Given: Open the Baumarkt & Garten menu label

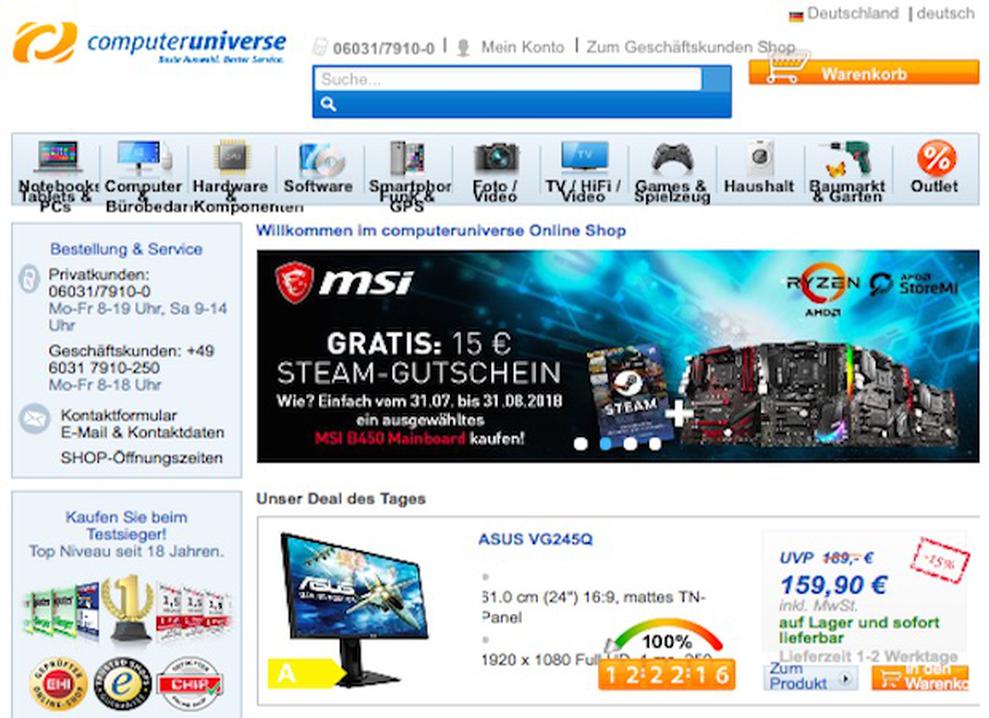Looking at the screenshot, I should [847, 192].
